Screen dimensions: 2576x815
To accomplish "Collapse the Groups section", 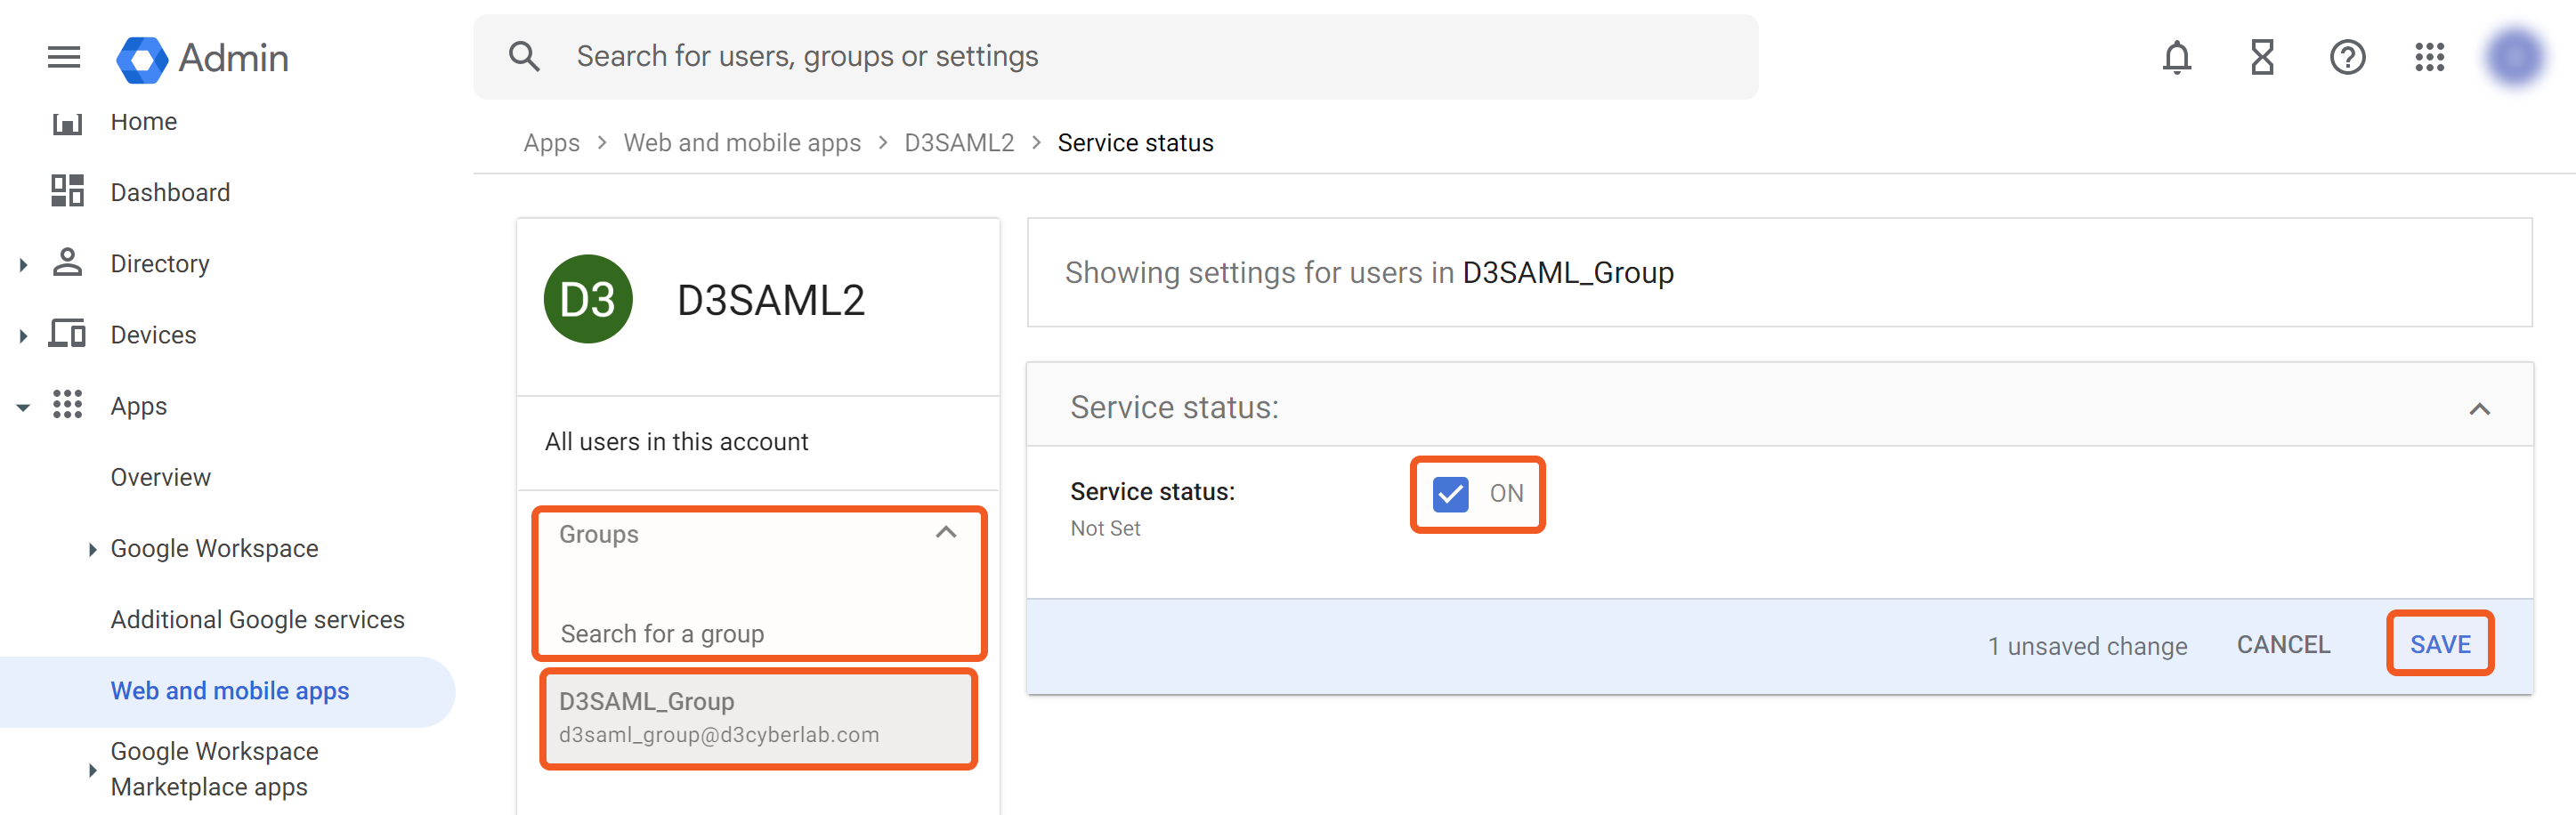I will [x=945, y=533].
